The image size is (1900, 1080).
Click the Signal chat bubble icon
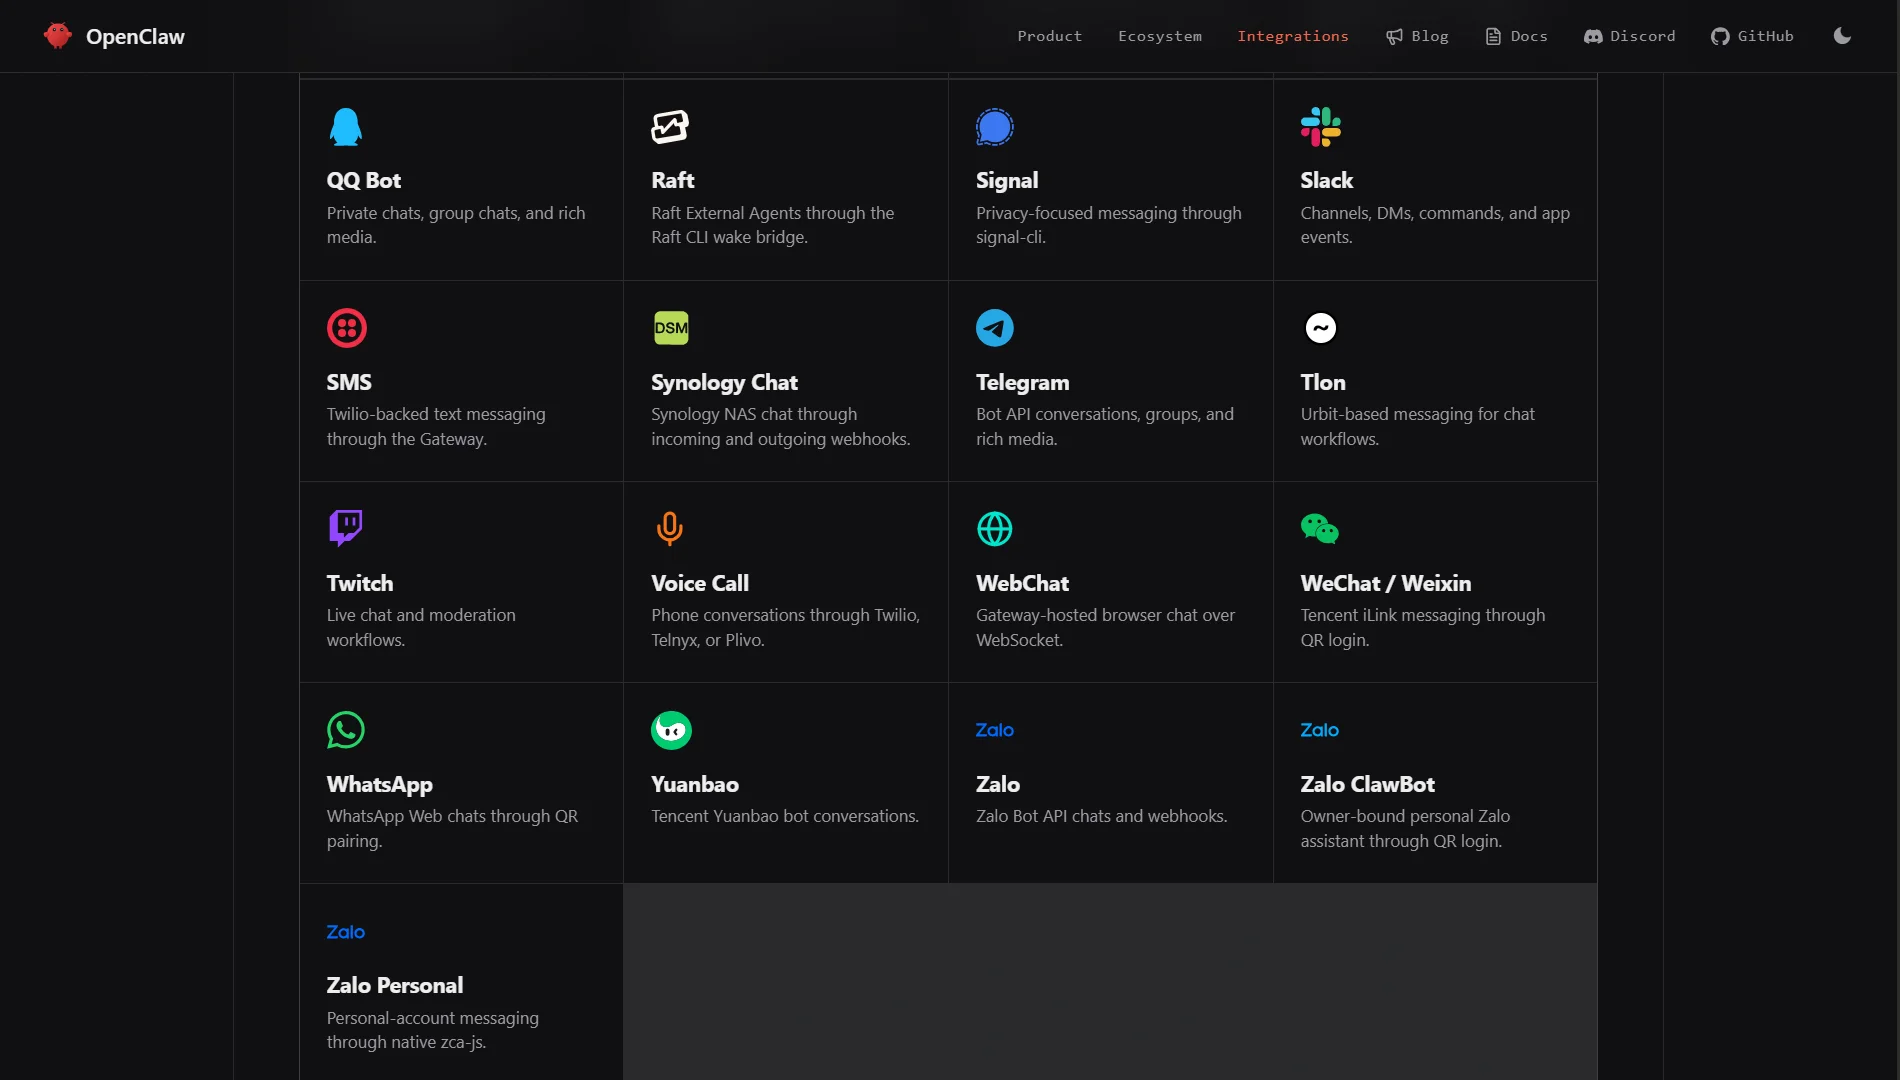pos(995,127)
